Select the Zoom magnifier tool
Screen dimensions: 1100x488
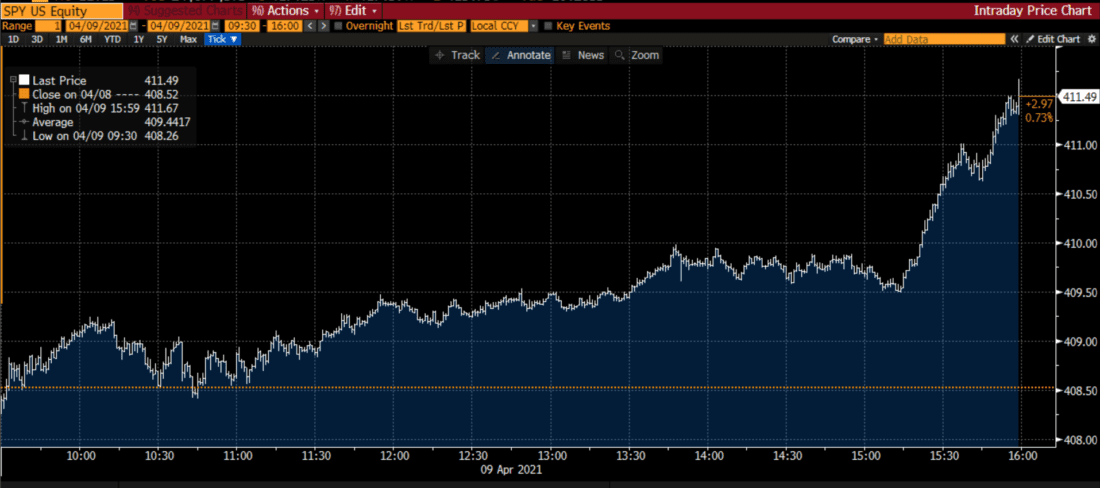636,55
